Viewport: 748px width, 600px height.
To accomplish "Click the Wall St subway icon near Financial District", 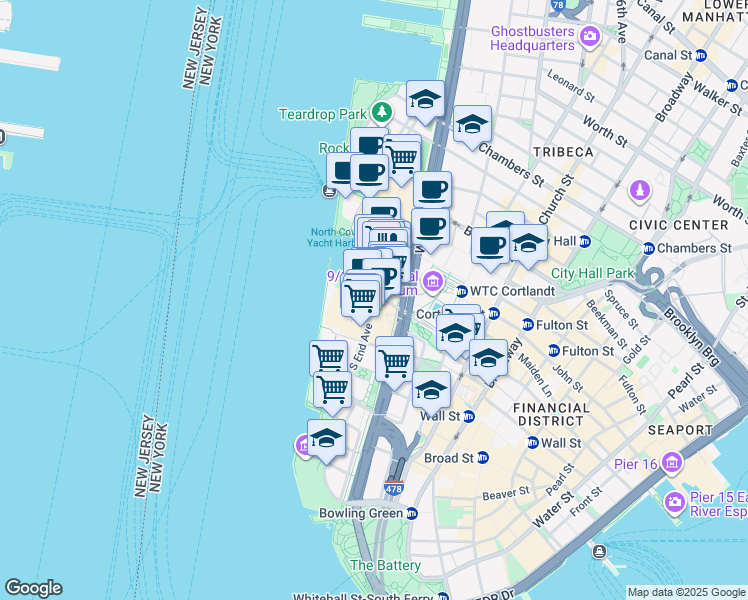I will tap(532, 443).
